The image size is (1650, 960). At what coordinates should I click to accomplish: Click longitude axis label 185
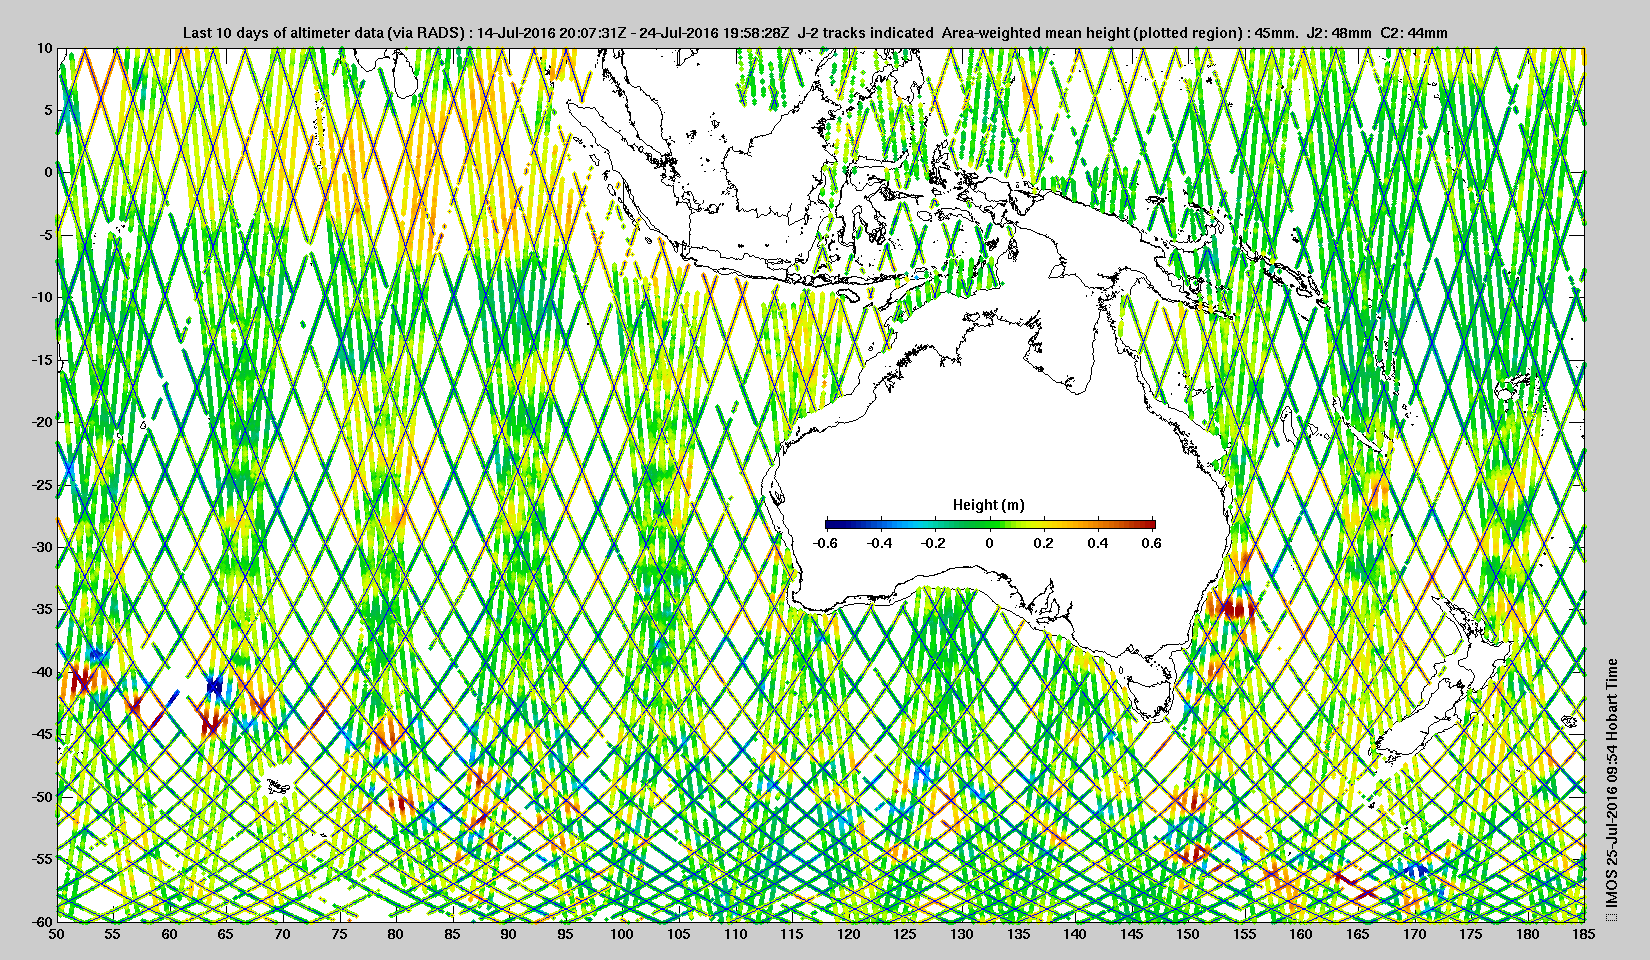(x=1584, y=934)
